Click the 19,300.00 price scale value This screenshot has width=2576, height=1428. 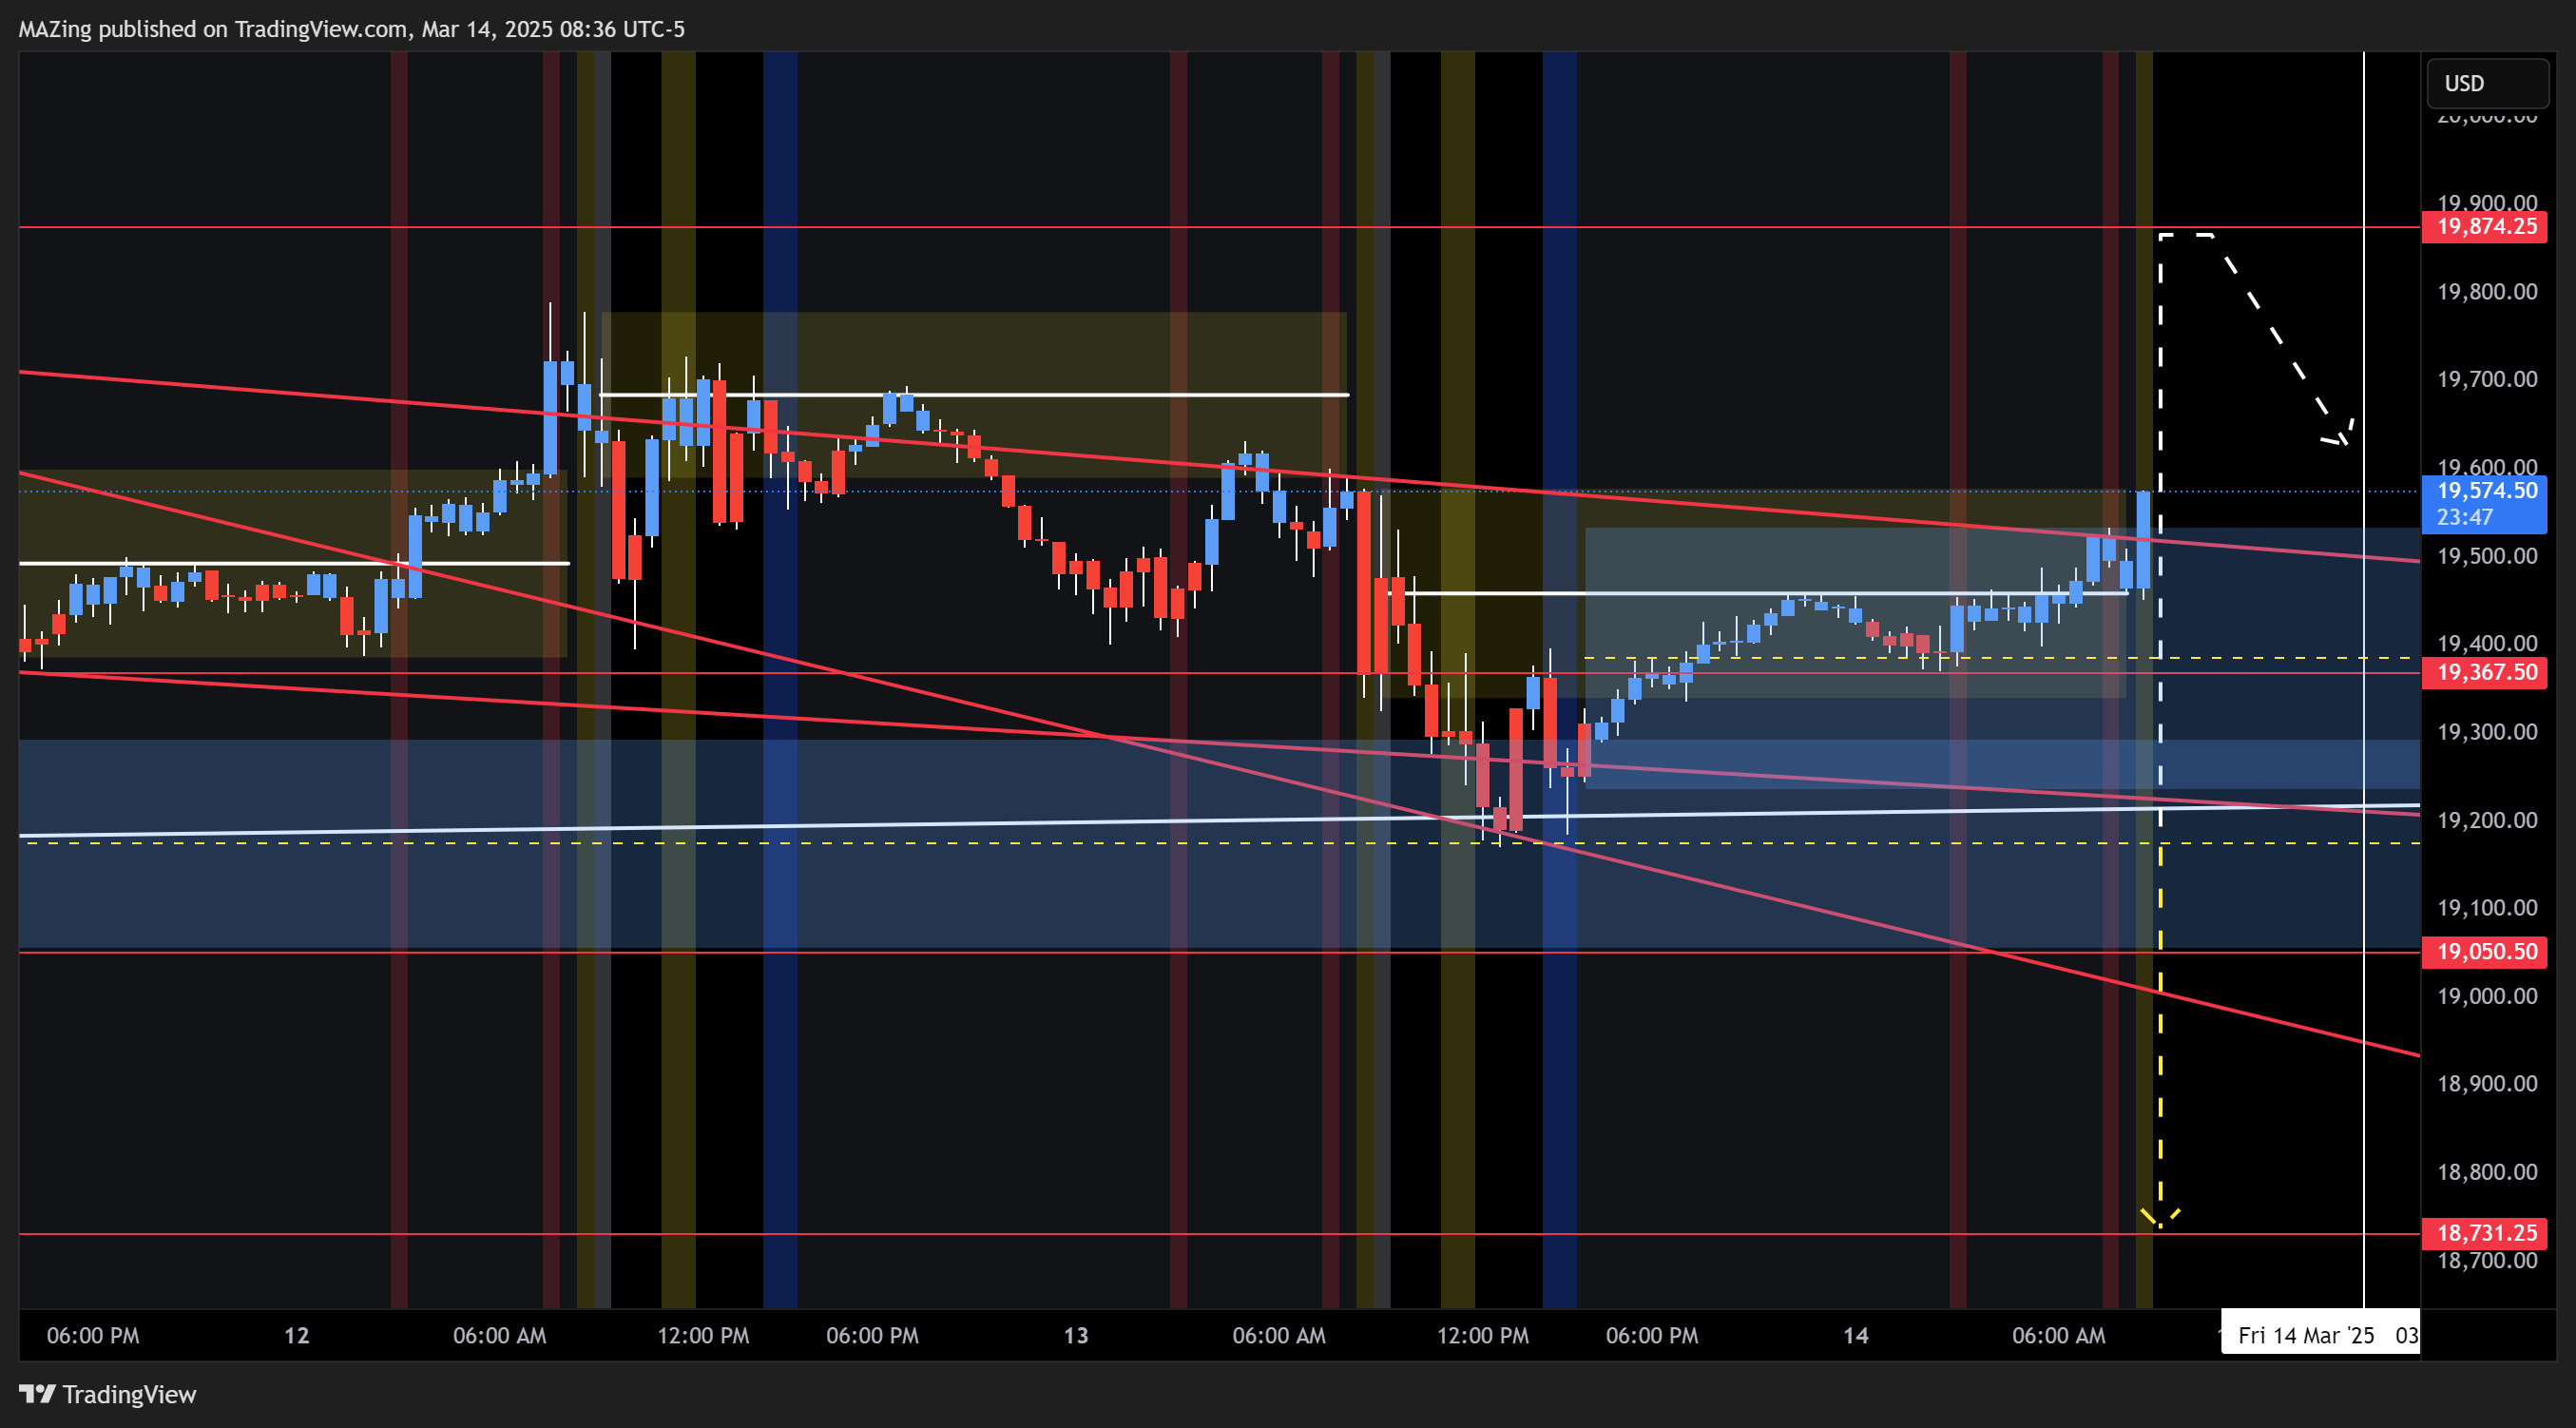[2487, 732]
